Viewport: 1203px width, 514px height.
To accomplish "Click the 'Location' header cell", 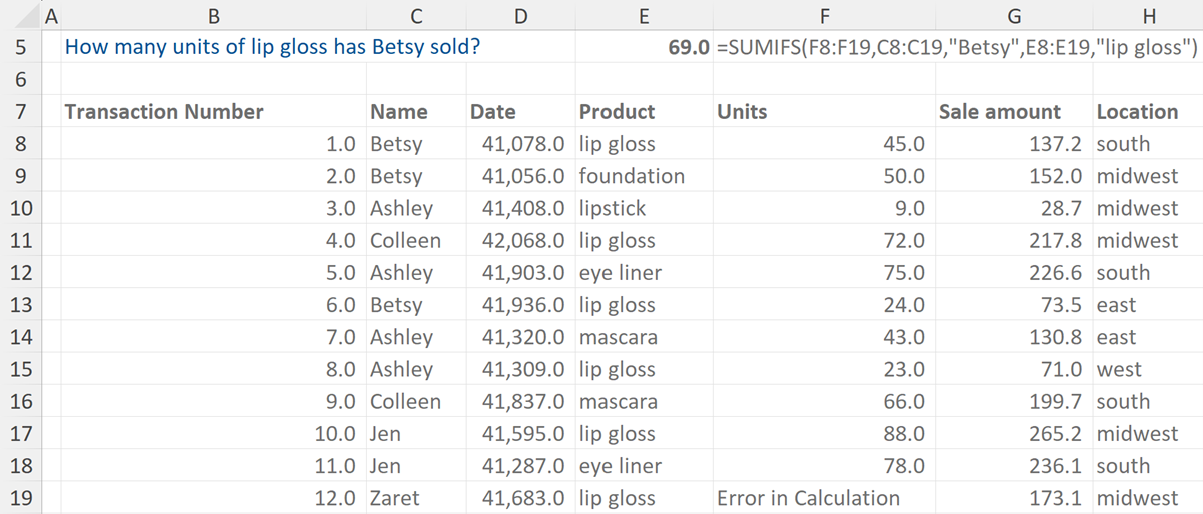I will [1137, 112].
